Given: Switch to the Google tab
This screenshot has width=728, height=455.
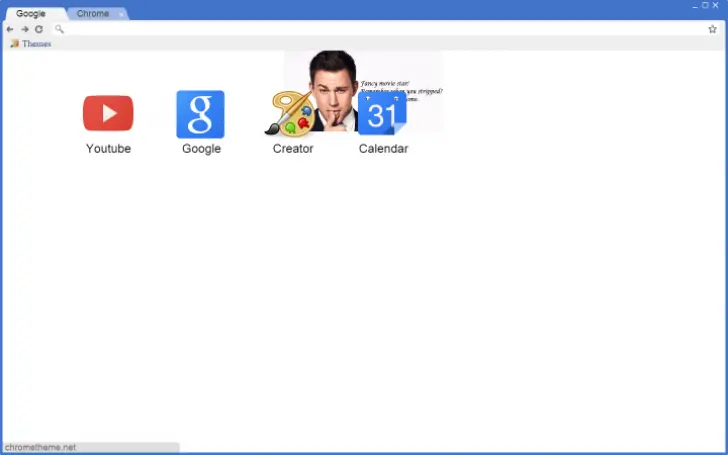Looking at the screenshot, I should [x=31, y=14].
